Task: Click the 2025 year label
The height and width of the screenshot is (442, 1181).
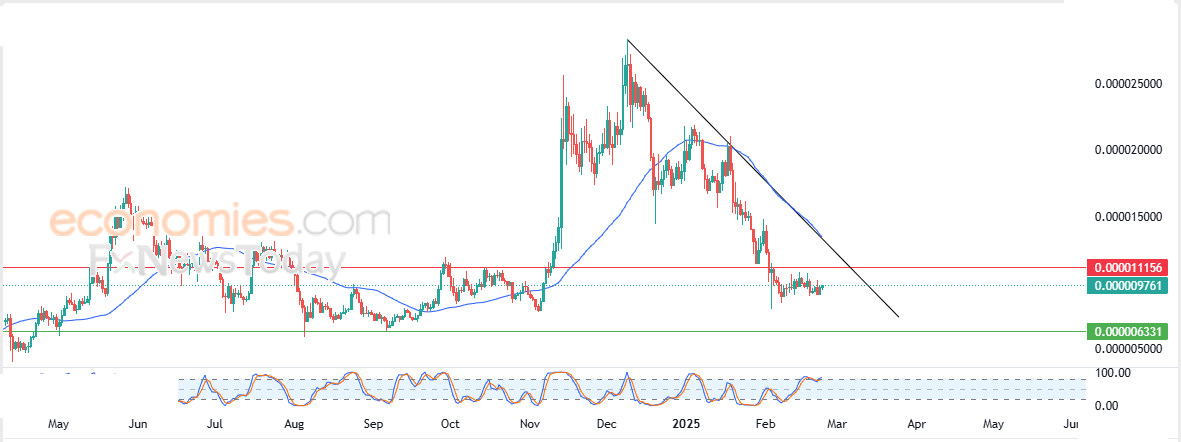Action: [x=687, y=424]
